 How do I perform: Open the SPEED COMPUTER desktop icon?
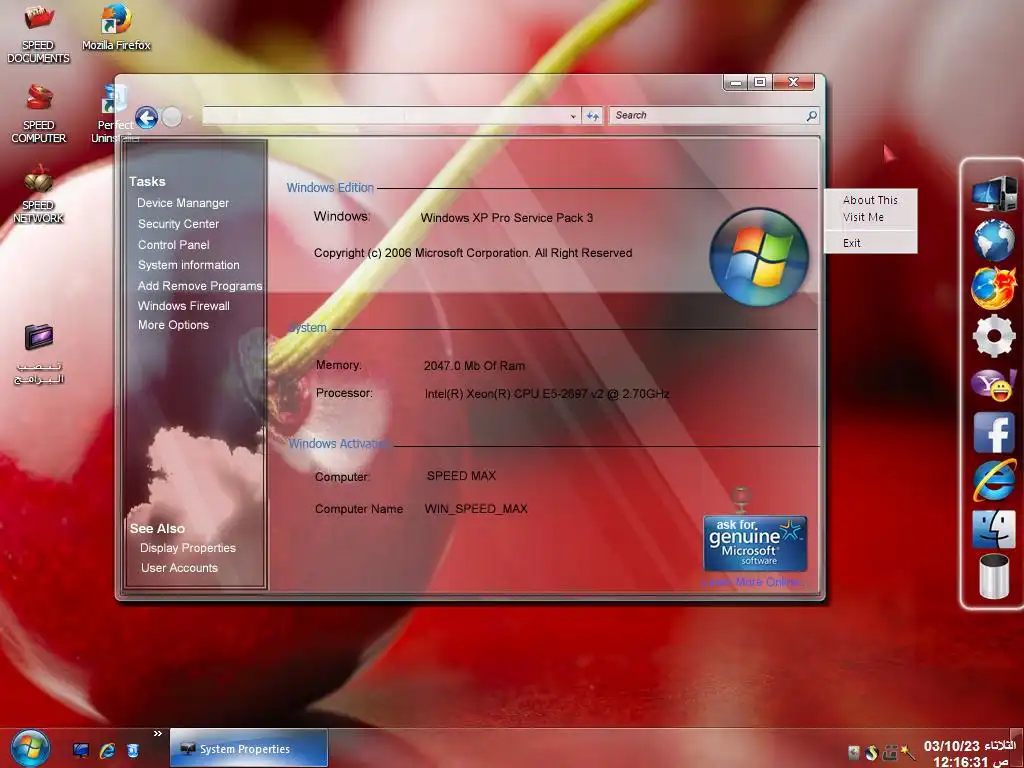click(x=39, y=114)
